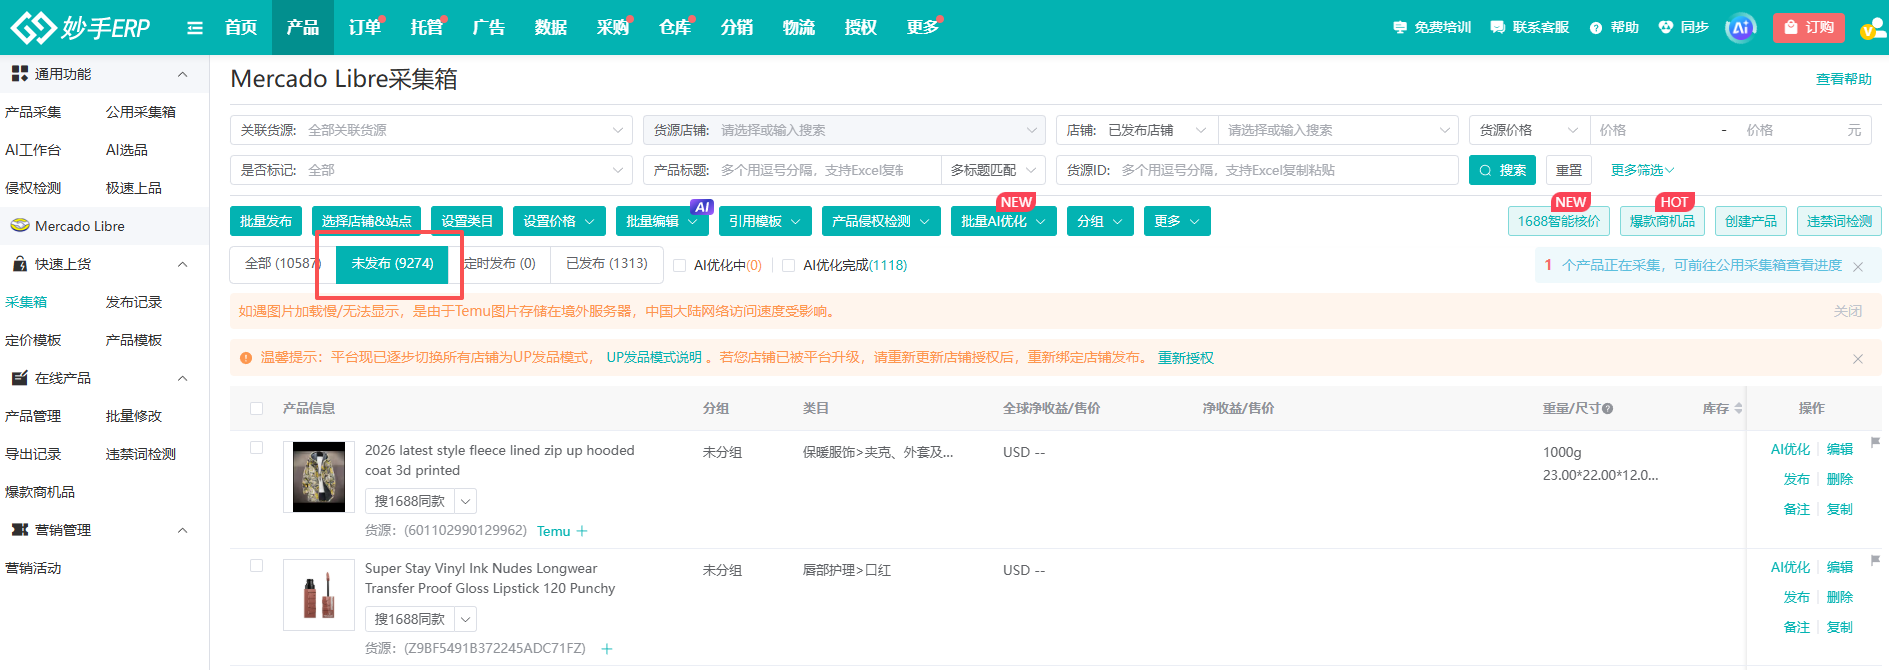Screen dimensions: 1889x670
Task: Click the 创建产品 button
Action: [x=1751, y=221]
